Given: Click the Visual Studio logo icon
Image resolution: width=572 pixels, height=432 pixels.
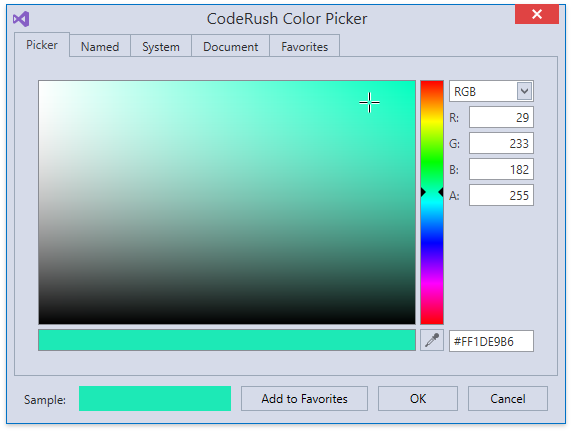Looking at the screenshot, I should 21,19.
